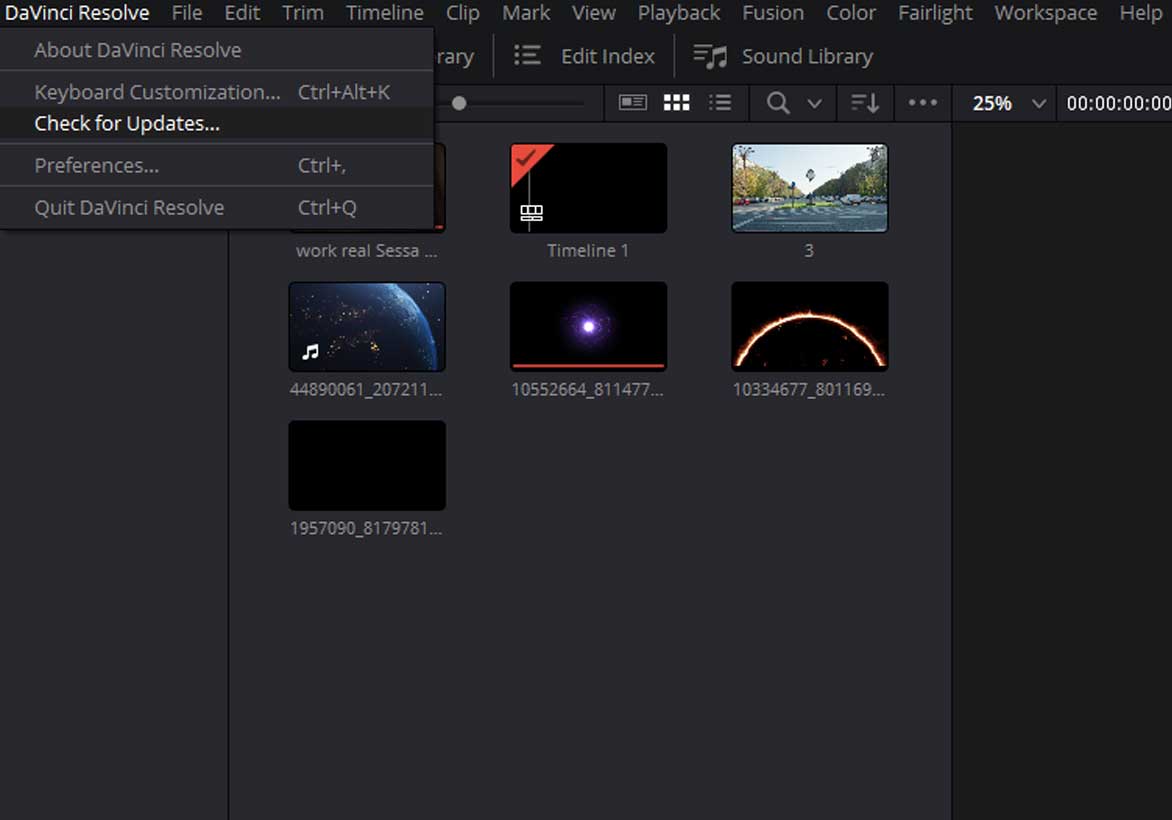Select About DaVinci Resolve
This screenshot has width=1172, height=820.
tap(217, 50)
